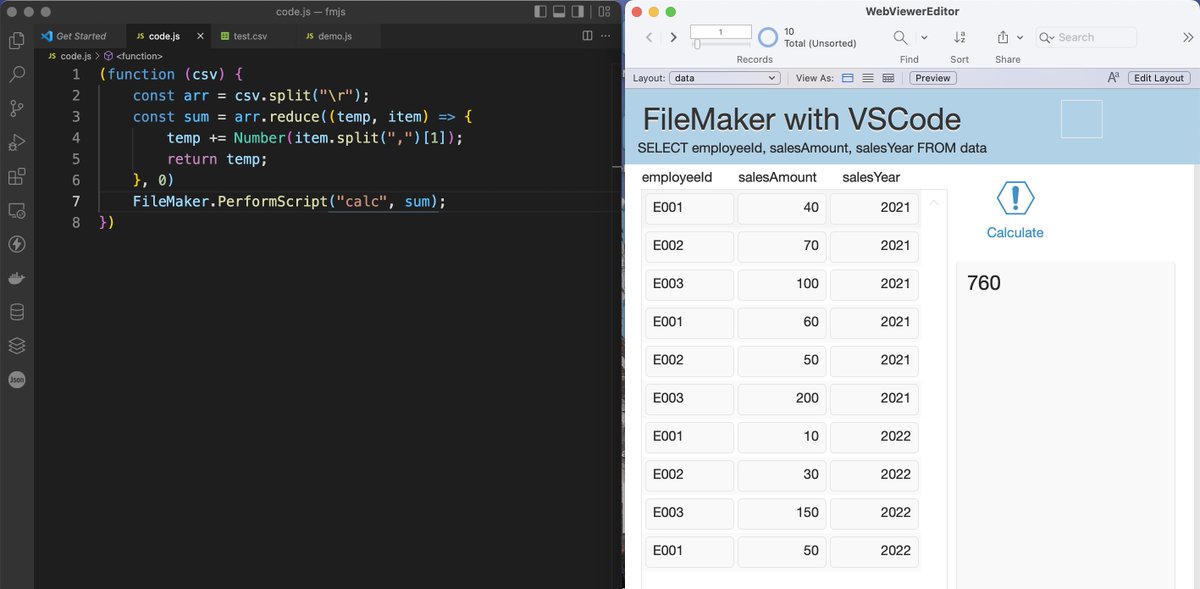Viewport: 1200px width, 589px height.
Task: Click salesAmount cell showing 30
Action: [782, 475]
